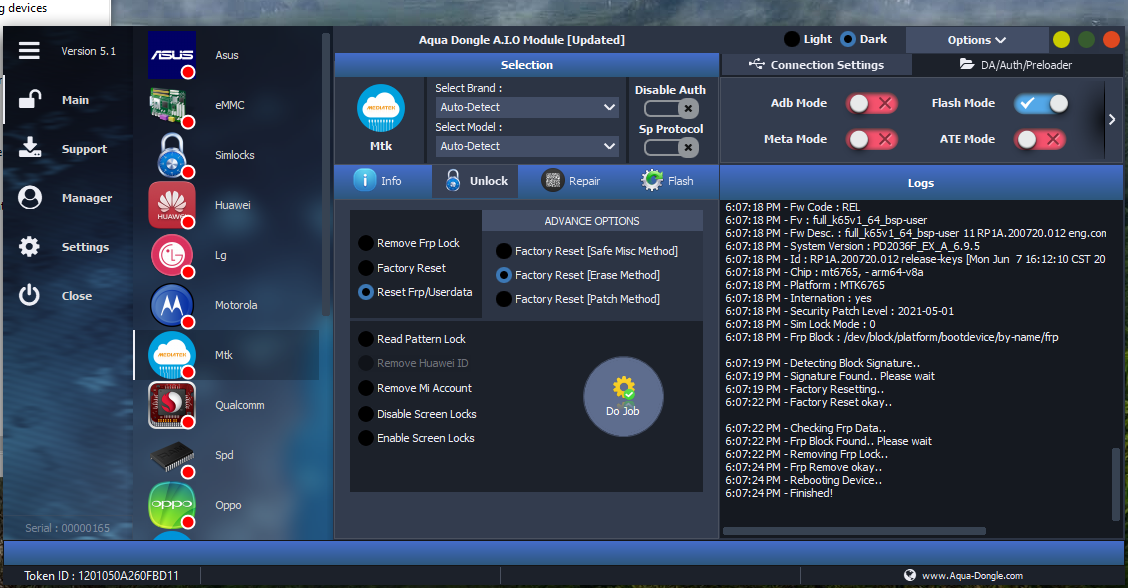Click the Serial : 00000165 text
Image resolution: width=1128 pixels, height=588 pixels.
[x=68, y=528]
